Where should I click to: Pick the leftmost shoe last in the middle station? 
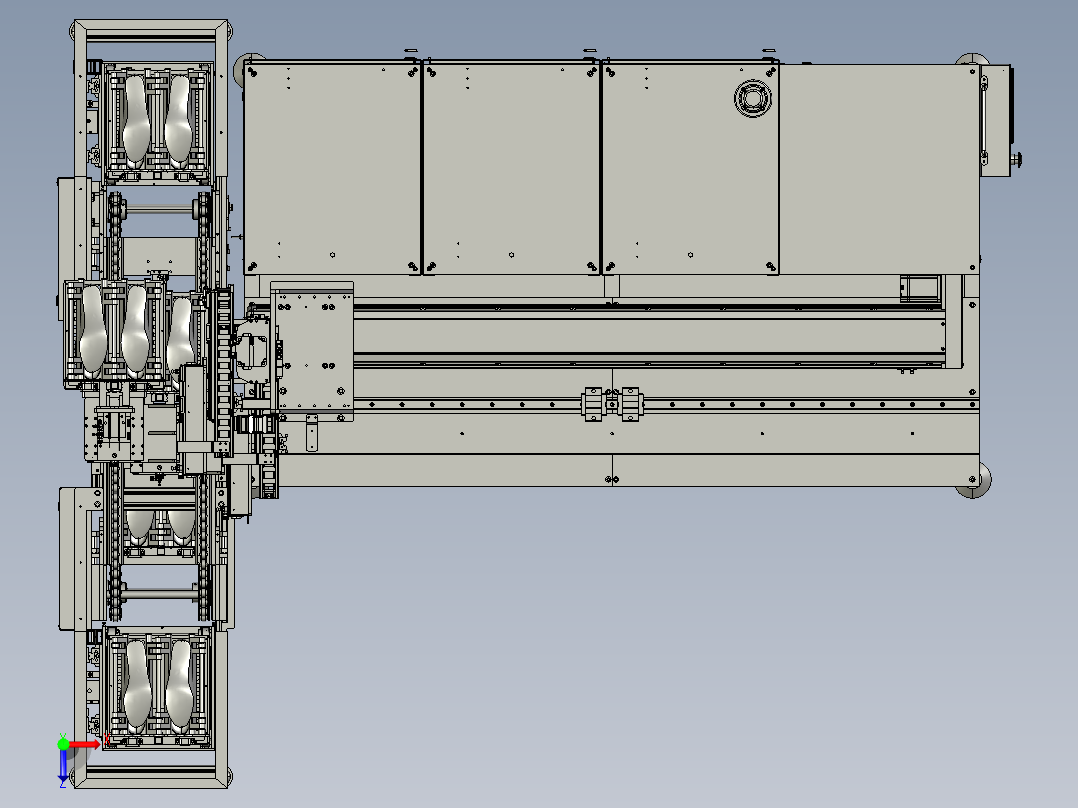pos(93,331)
